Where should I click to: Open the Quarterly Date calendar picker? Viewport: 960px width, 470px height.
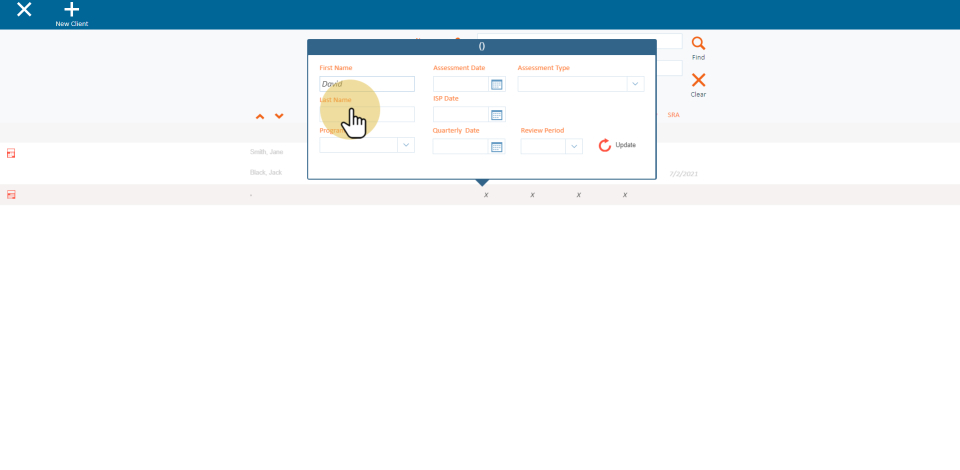click(x=496, y=147)
